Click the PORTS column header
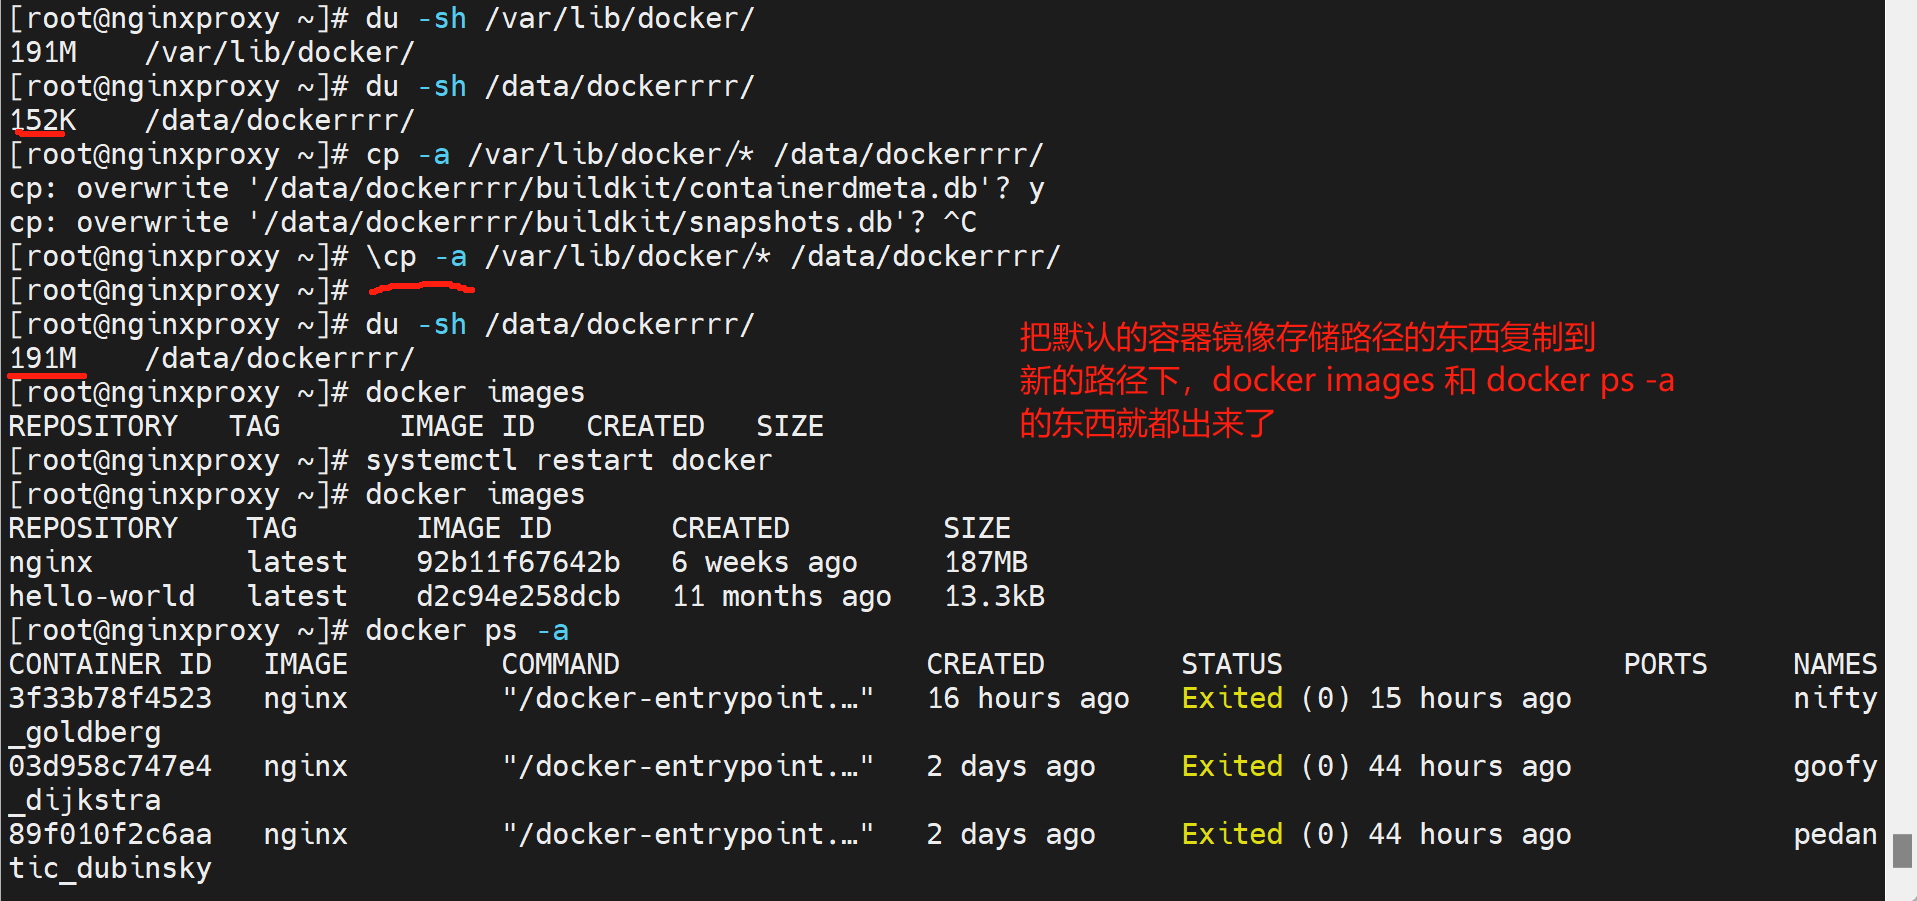The width and height of the screenshot is (1917, 901). (x=1665, y=664)
